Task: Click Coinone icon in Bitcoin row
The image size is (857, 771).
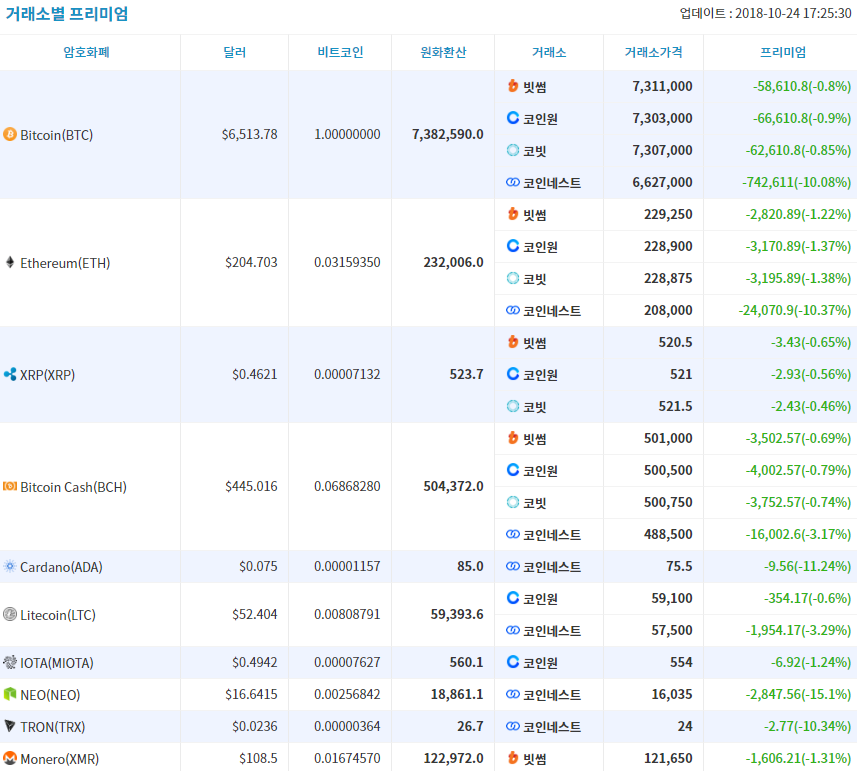Action: [x=513, y=117]
